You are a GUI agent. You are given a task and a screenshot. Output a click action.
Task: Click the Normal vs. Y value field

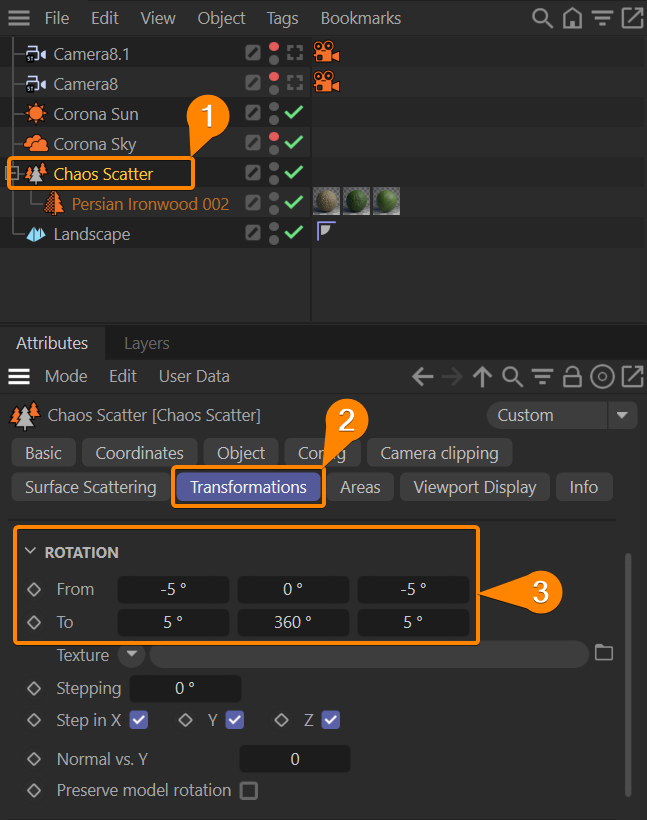[295, 759]
